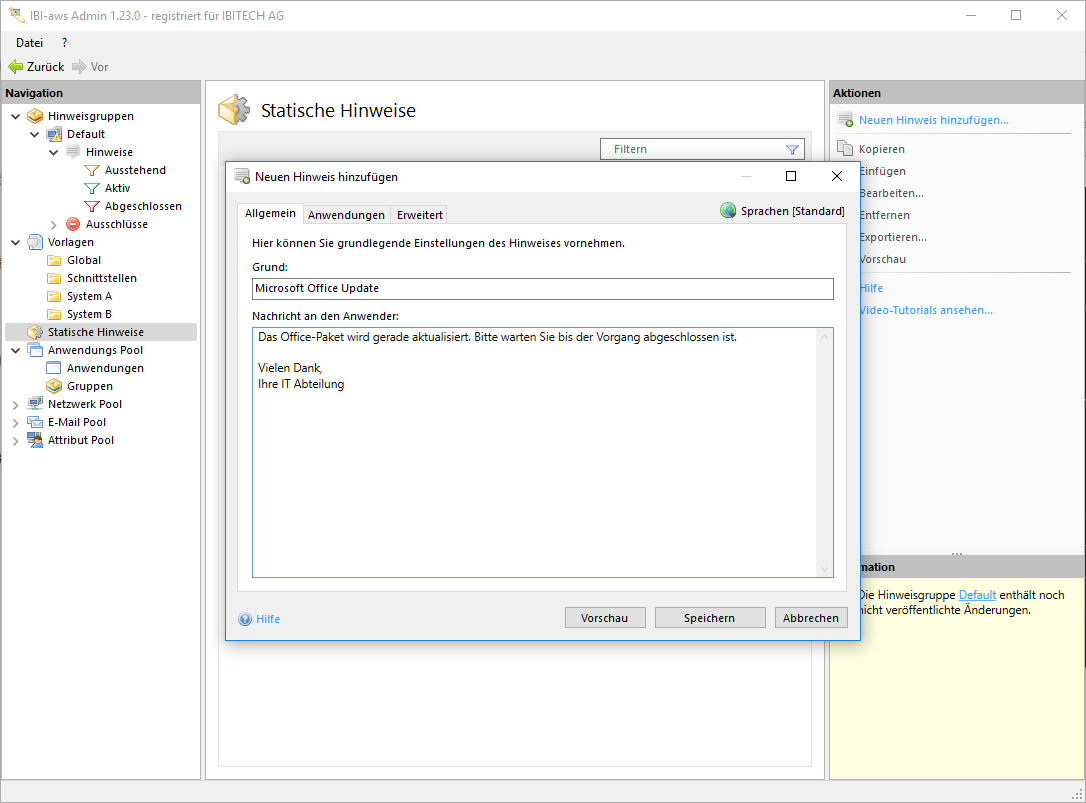
Task: Select the Aktiv green filter icon
Action: [x=92, y=188]
